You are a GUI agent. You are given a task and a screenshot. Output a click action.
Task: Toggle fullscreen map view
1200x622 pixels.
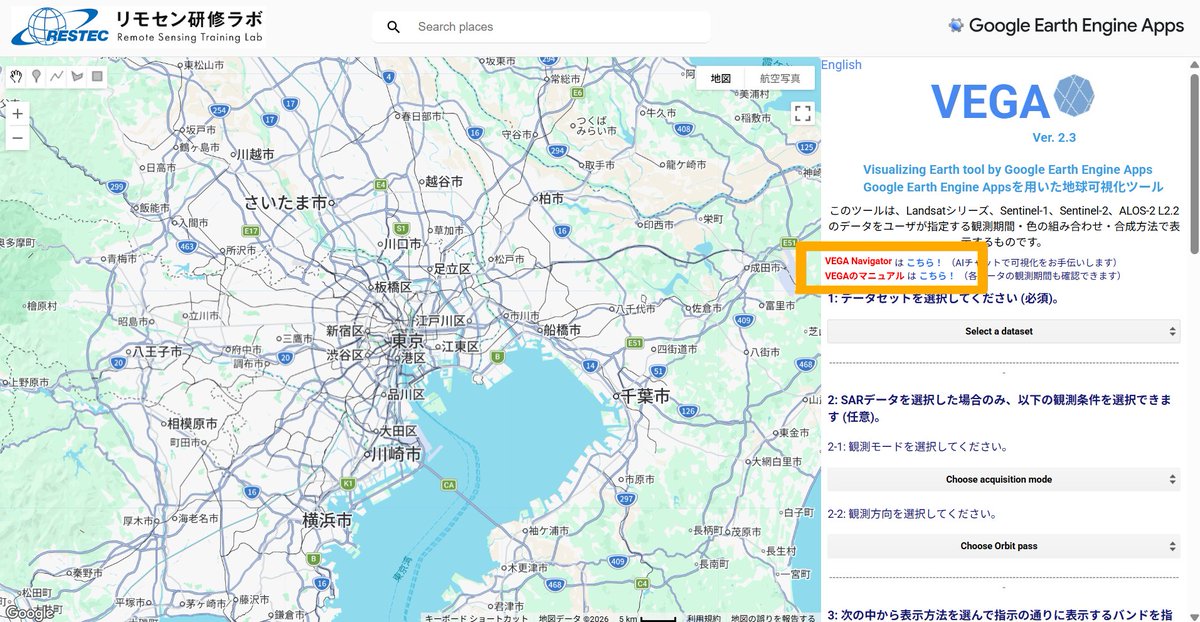tap(801, 113)
